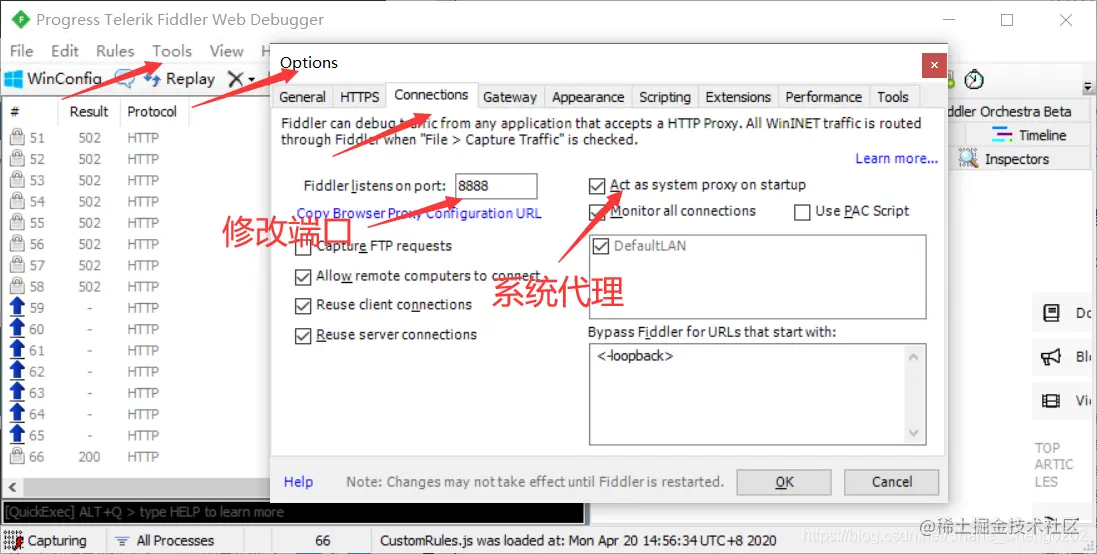Open the Timeline tab

click(1029, 135)
